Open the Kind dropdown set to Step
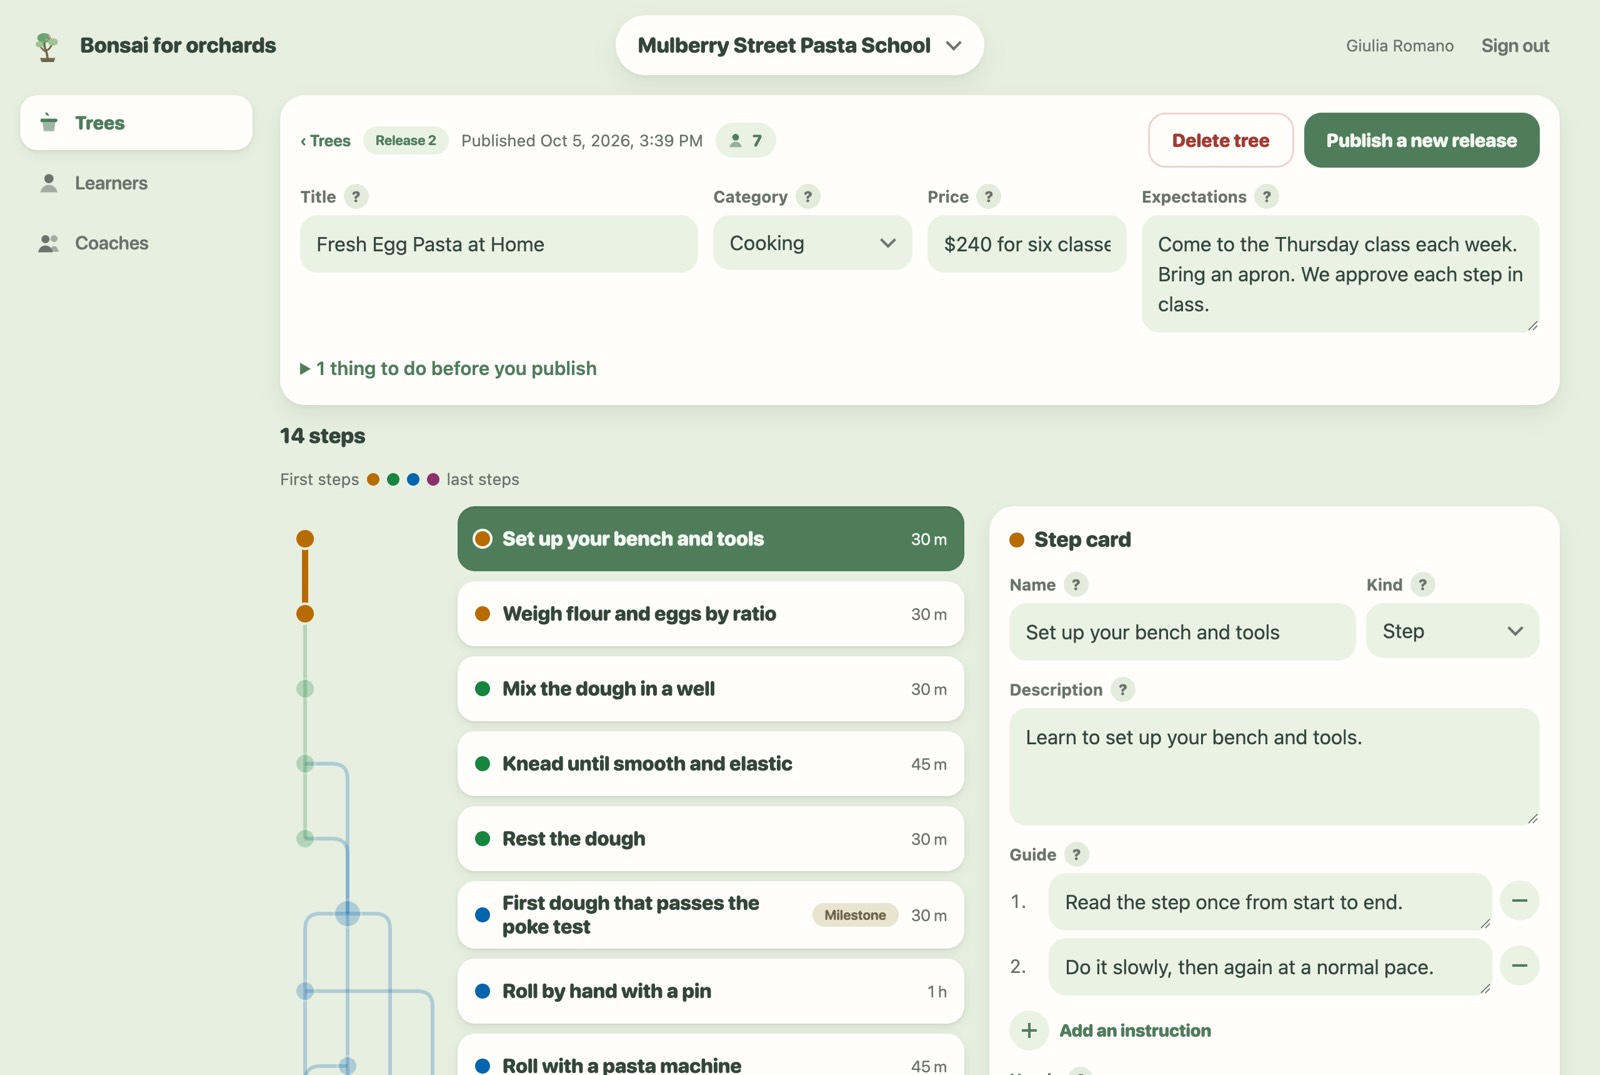 click(x=1453, y=631)
